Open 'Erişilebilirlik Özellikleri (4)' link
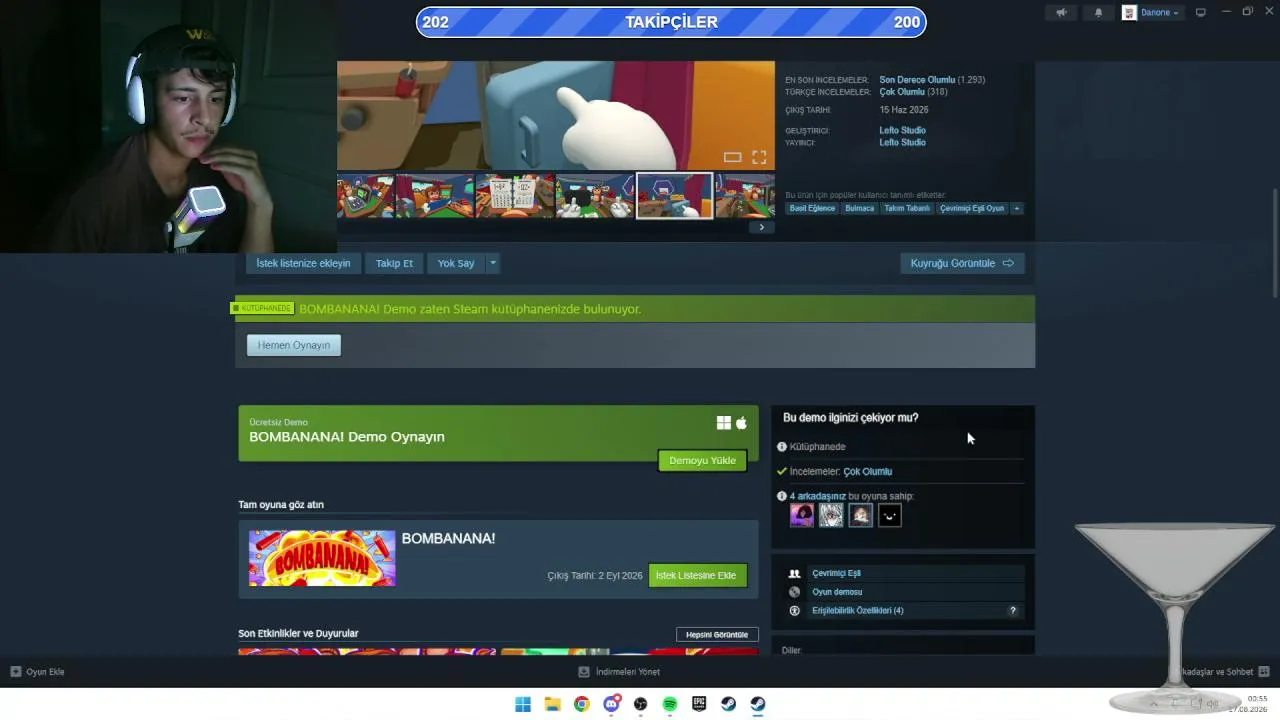 coord(858,610)
